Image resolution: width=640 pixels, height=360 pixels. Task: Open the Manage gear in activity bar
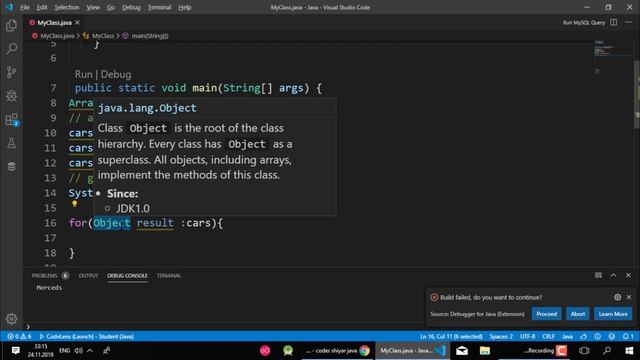pos(11,319)
